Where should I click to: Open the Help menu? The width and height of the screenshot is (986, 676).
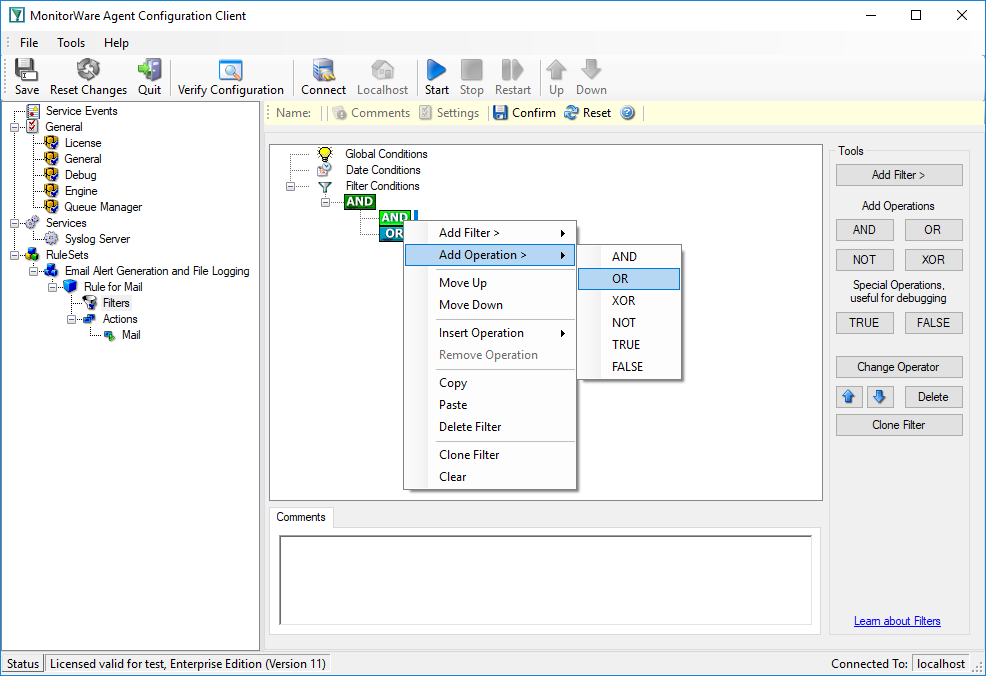coord(116,43)
